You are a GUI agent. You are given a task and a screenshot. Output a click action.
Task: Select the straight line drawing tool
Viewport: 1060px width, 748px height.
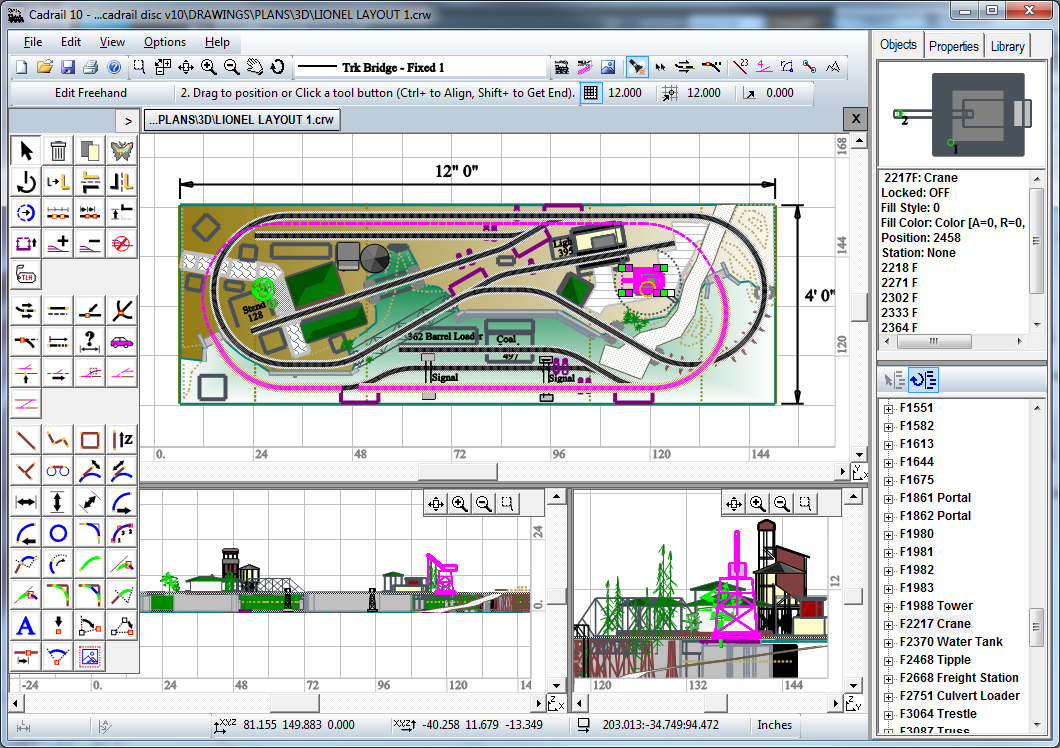point(26,440)
